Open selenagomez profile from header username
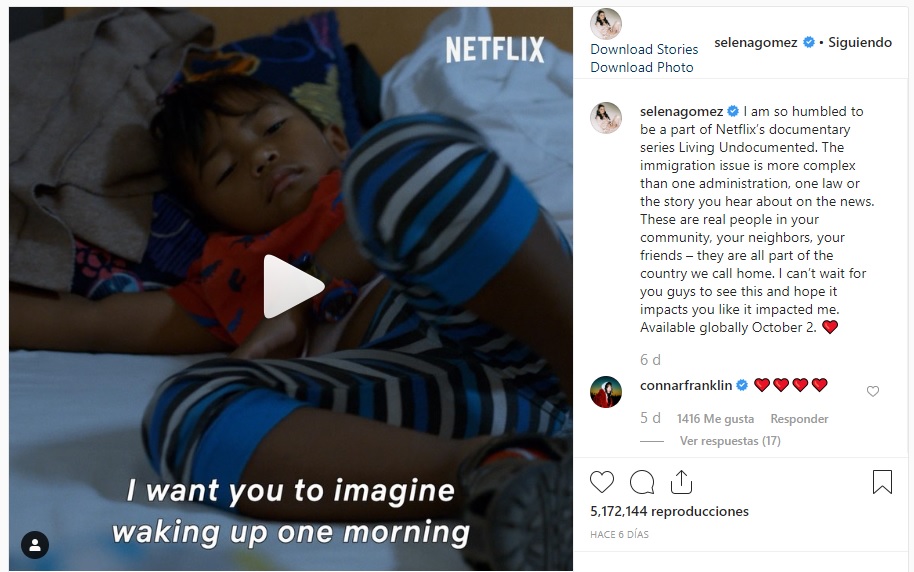The height and width of the screenshot is (572, 914). click(755, 42)
